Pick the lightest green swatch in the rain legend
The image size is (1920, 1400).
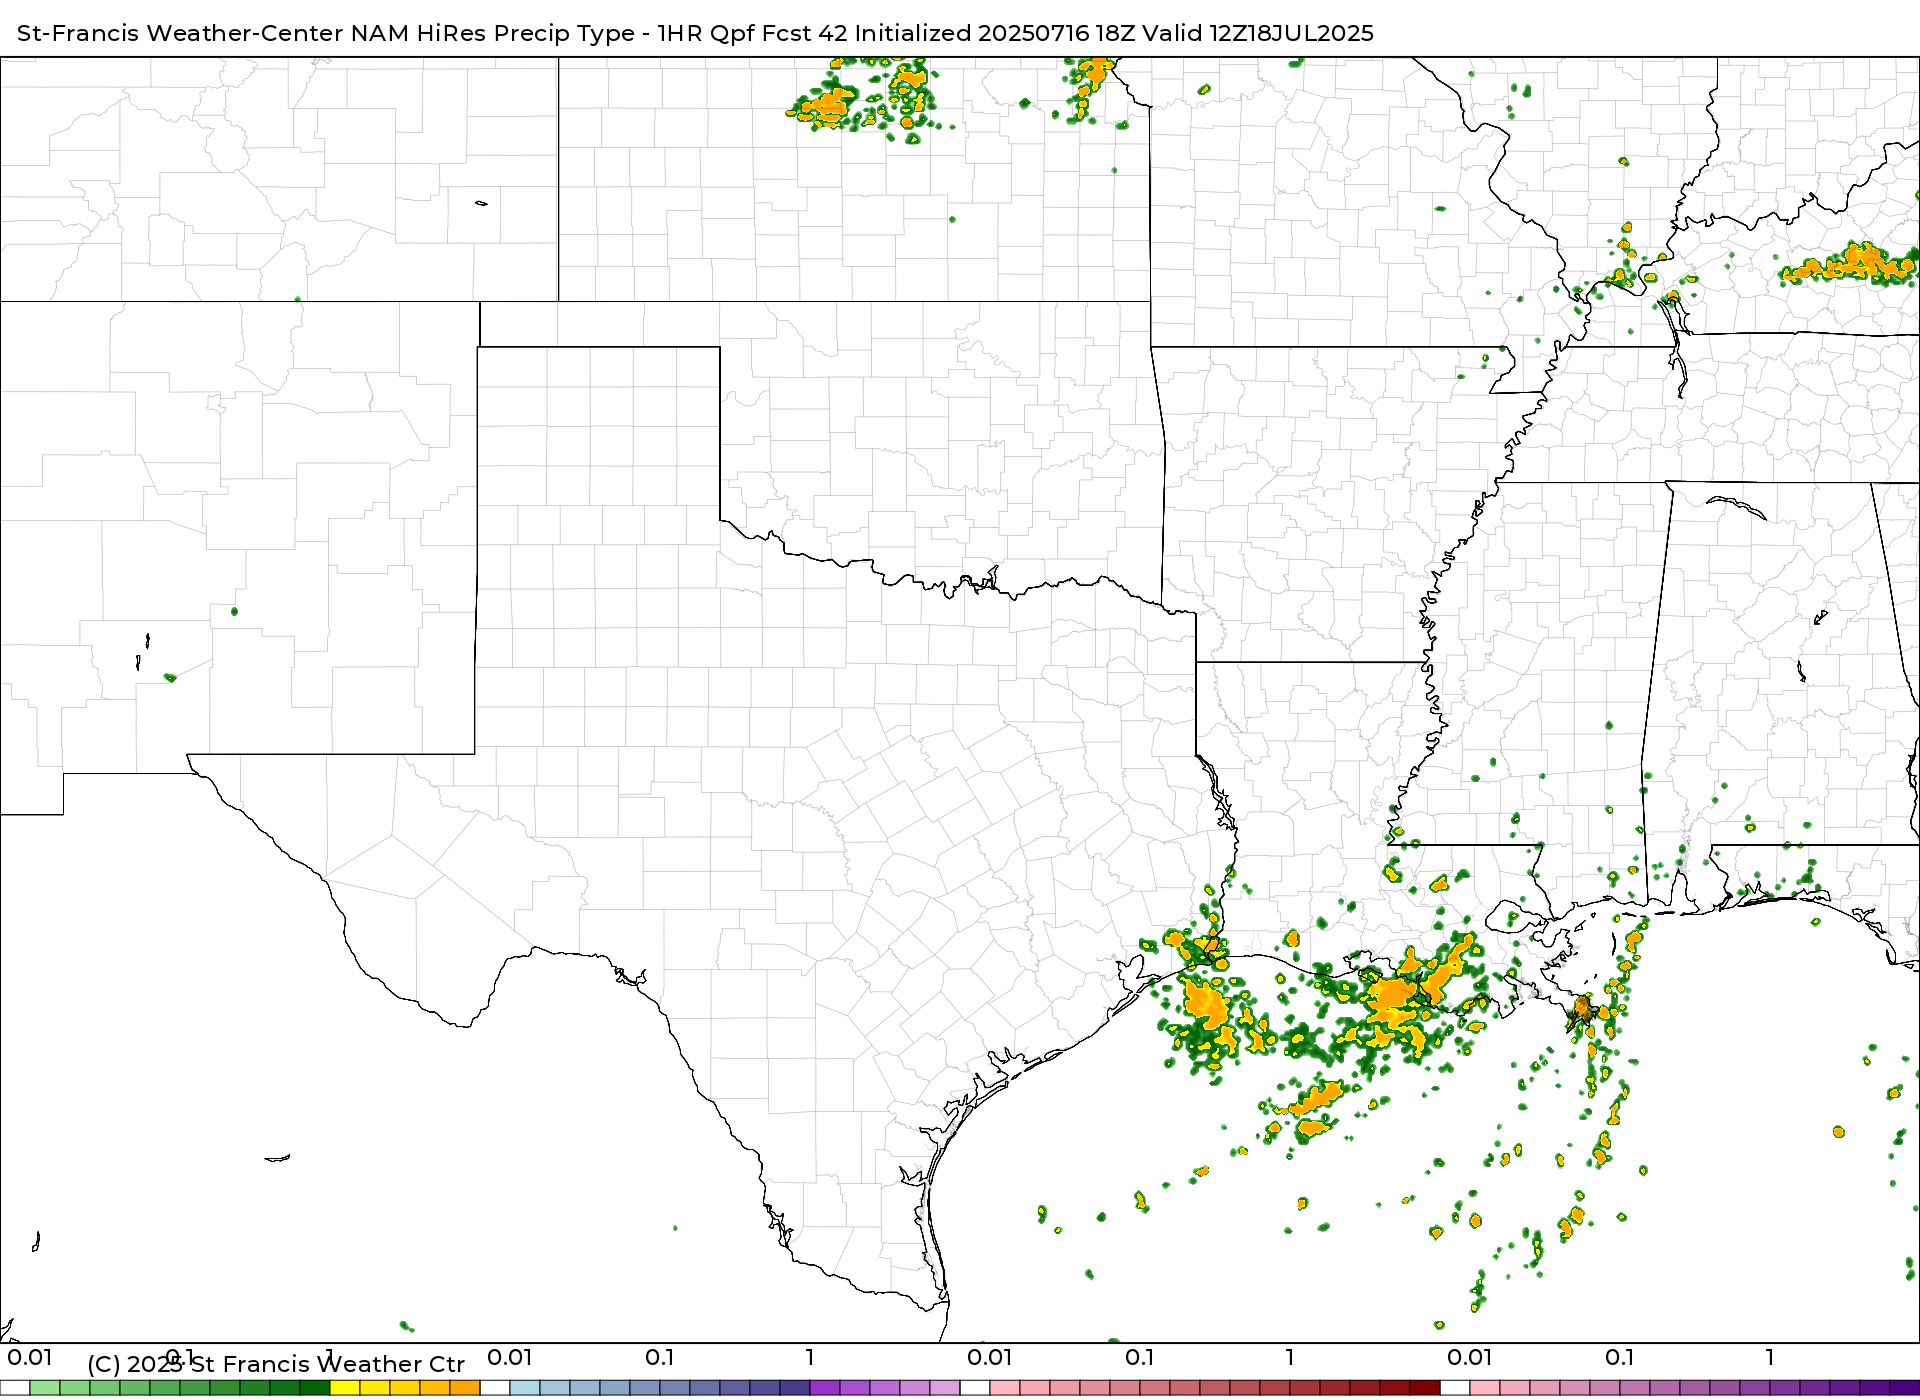pos(45,1388)
